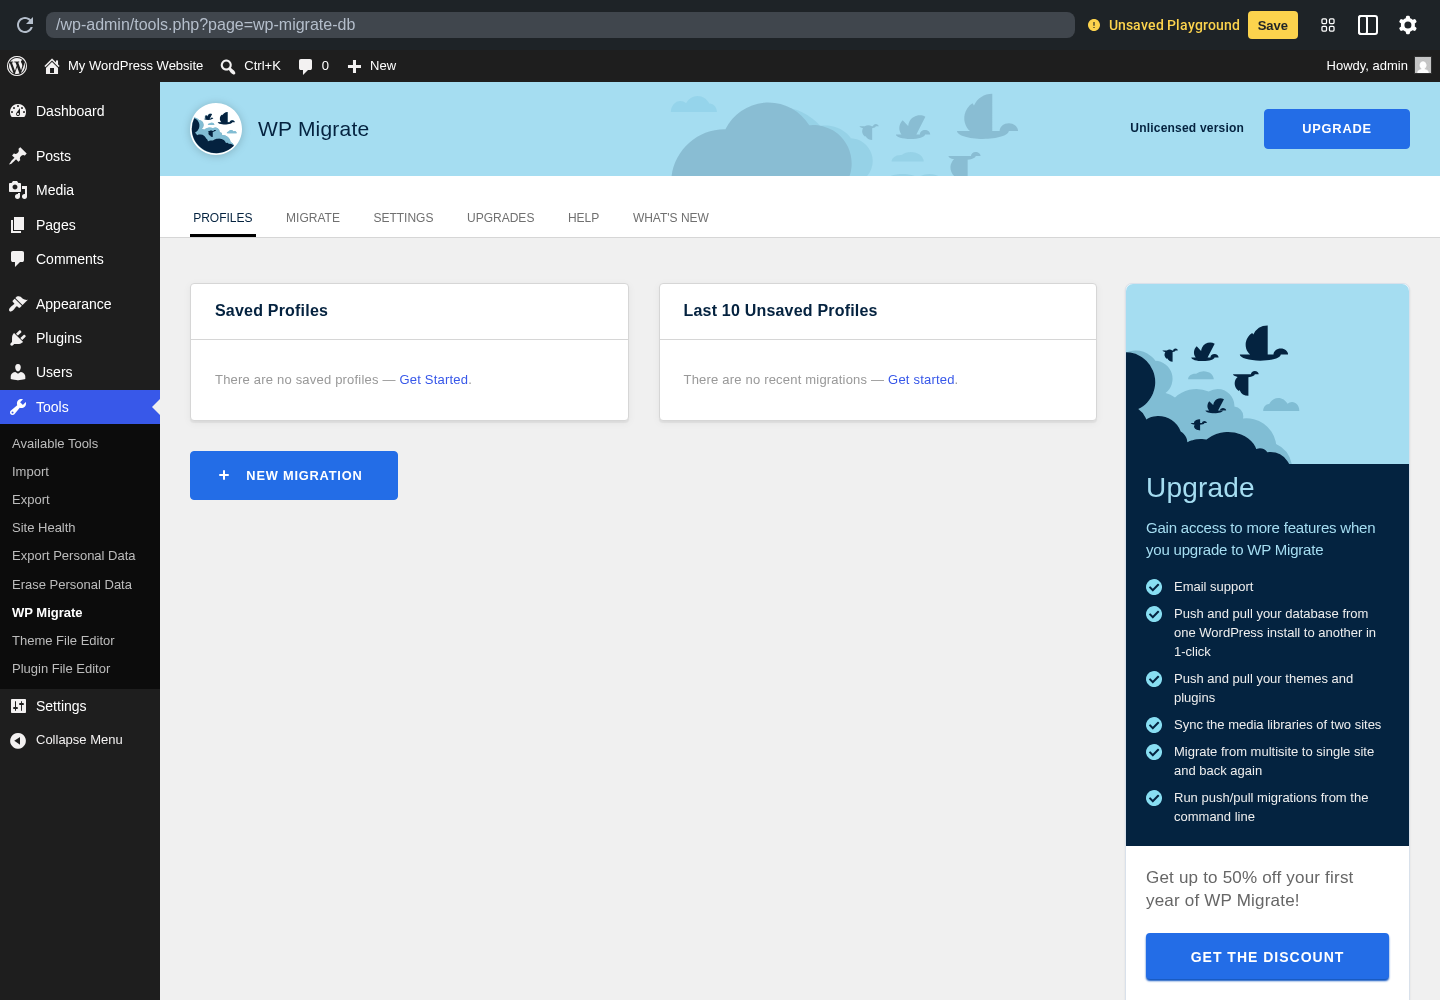The image size is (1440, 1000).
Task: Click the 50% off offer text
Action: (x=1249, y=889)
